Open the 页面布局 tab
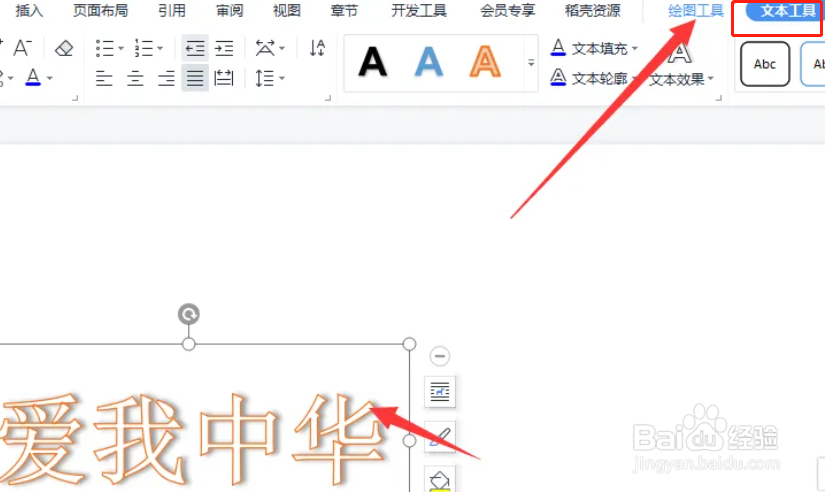The width and height of the screenshot is (825, 492). click(100, 11)
